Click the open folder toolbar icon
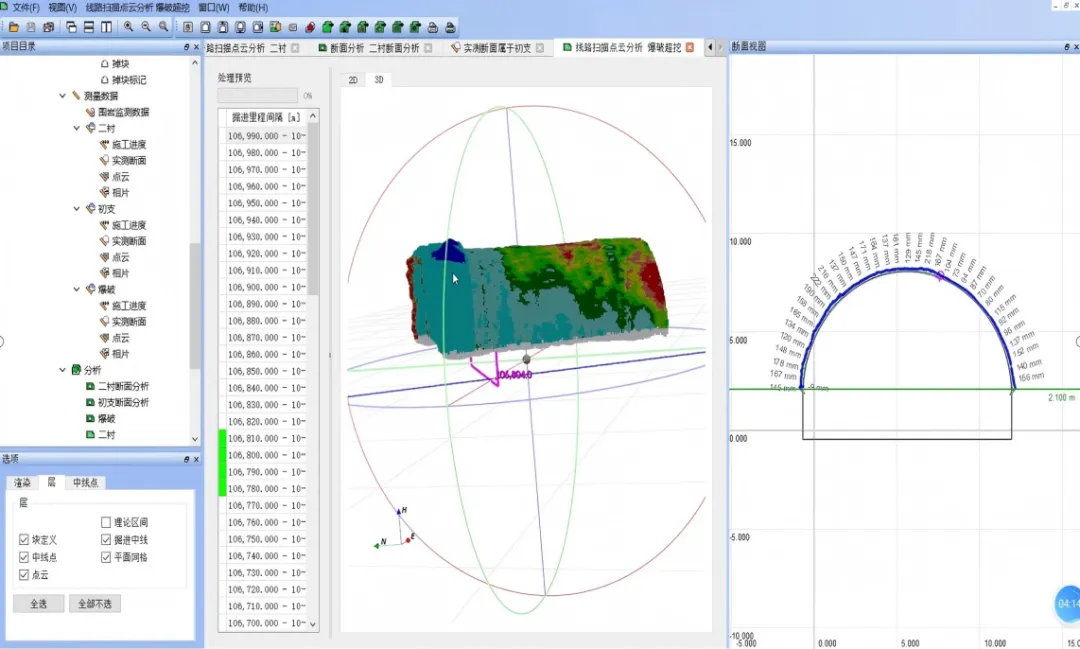 14,27
